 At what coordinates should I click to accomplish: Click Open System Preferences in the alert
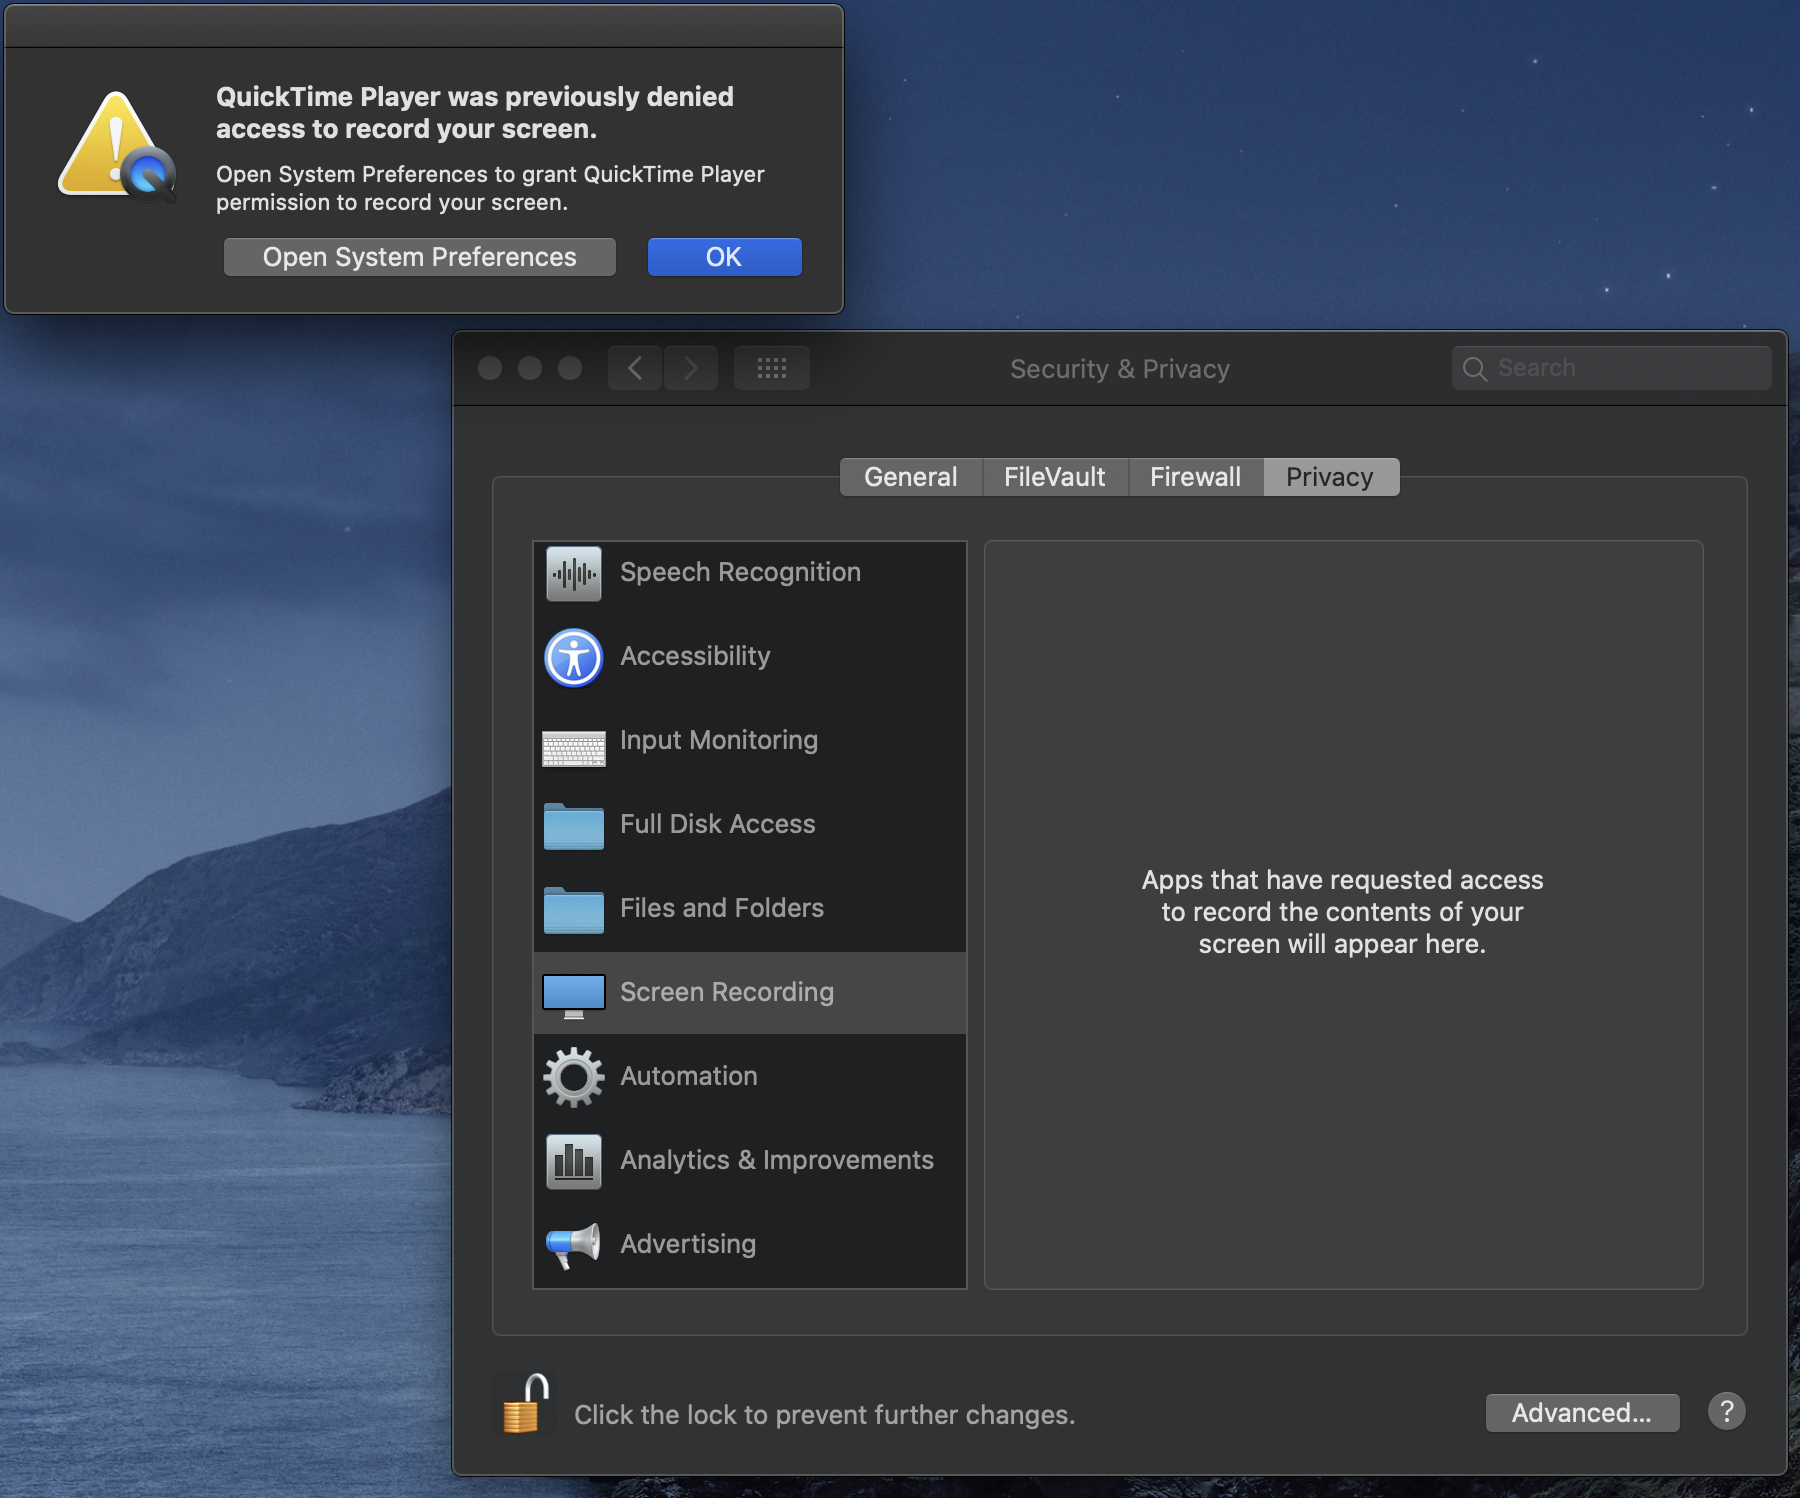[420, 257]
